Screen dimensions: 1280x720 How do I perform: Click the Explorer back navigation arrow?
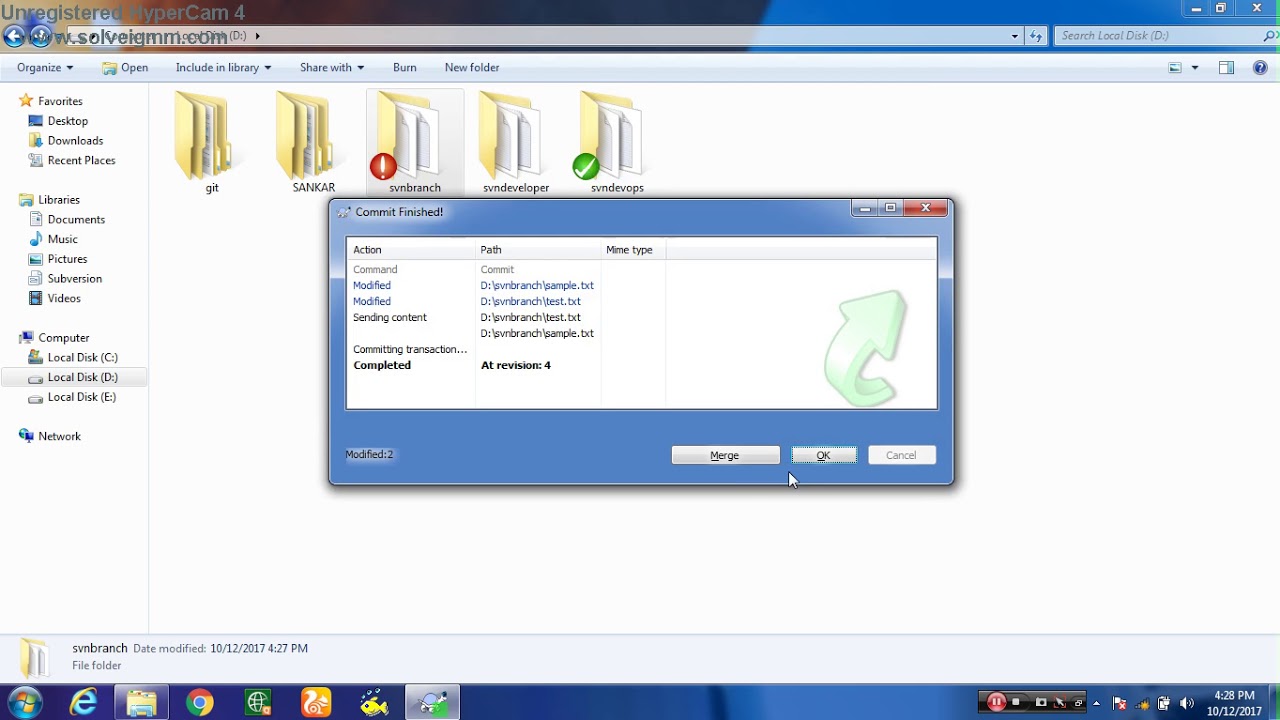point(14,37)
